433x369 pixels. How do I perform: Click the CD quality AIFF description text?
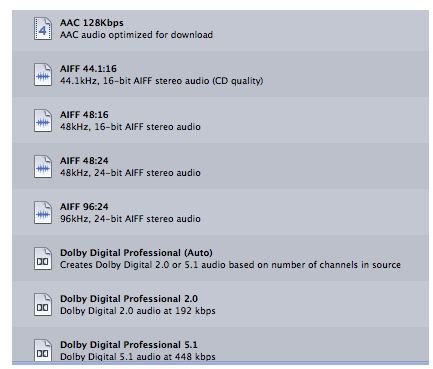[162, 81]
